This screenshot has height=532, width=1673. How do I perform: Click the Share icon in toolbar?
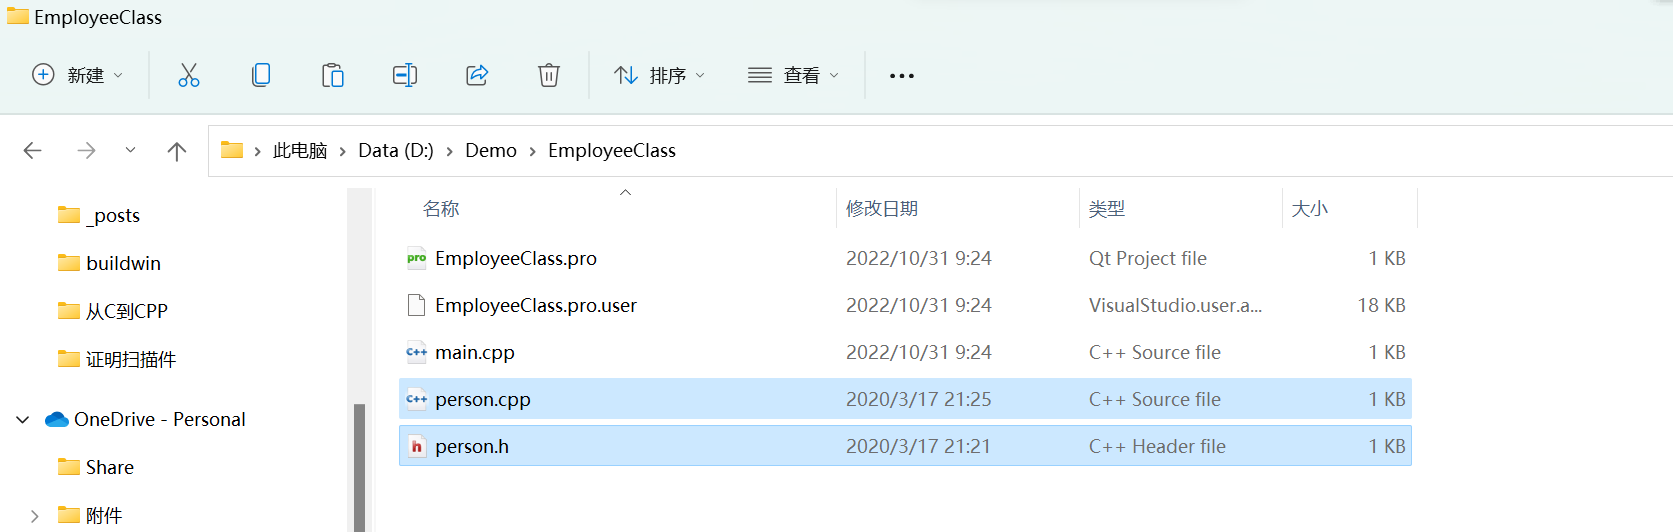pyautogui.click(x=477, y=75)
